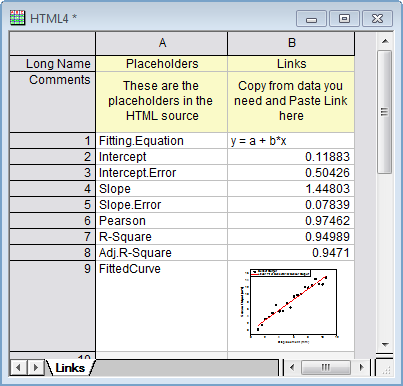Screen dimensions: 403x386
Task: Click horizontal scrollbar left arrow
Action: (292, 368)
